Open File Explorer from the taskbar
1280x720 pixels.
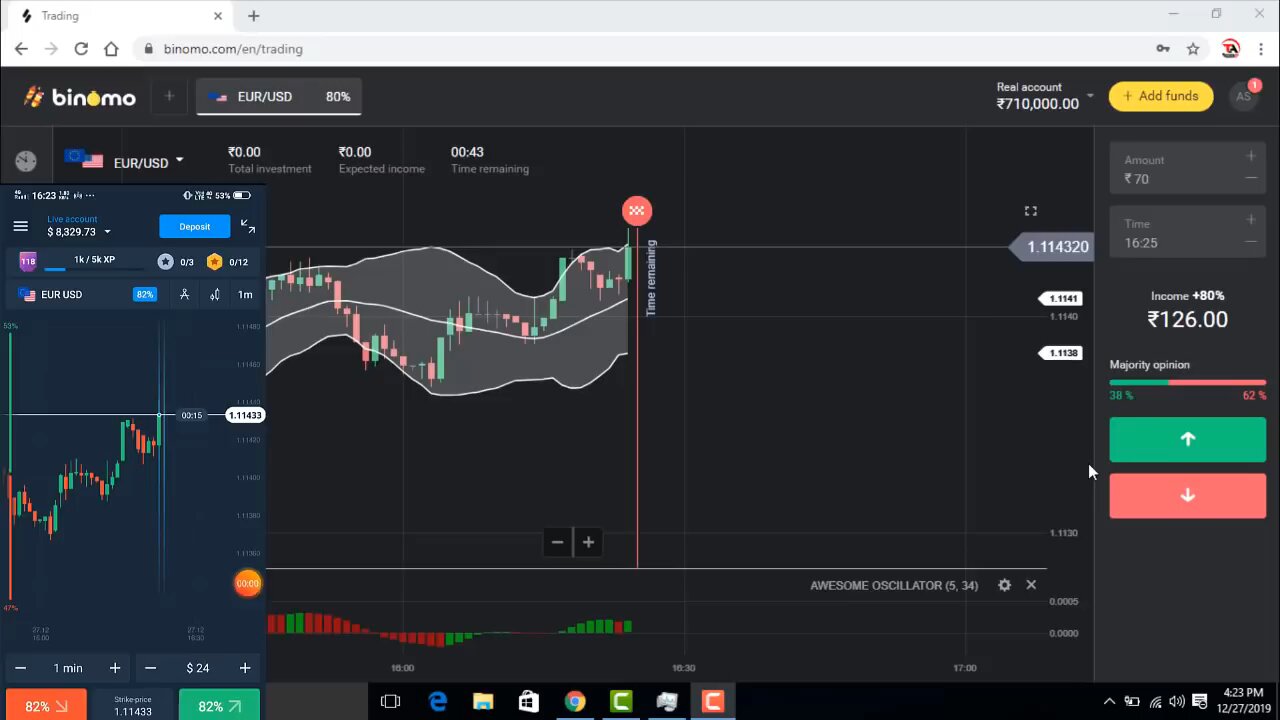tap(483, 702)
